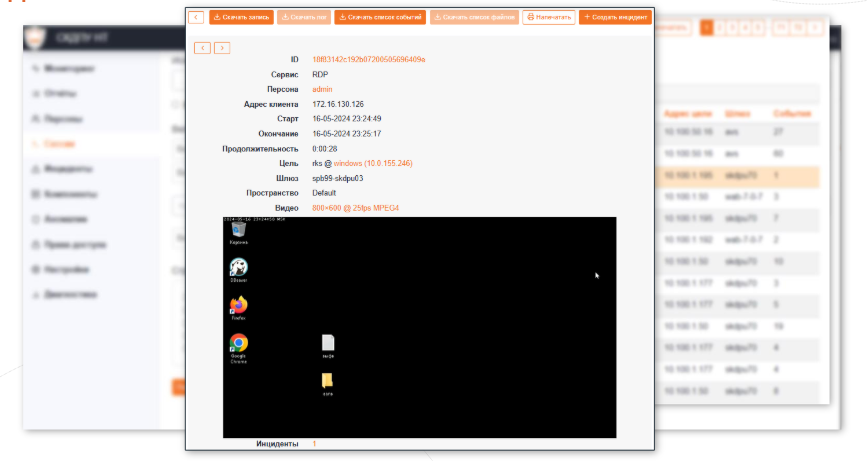Download the event list (Скачать список событий)
Viewport: 867px width, 461px height.
pyautogui.click(x=380, y=17)
